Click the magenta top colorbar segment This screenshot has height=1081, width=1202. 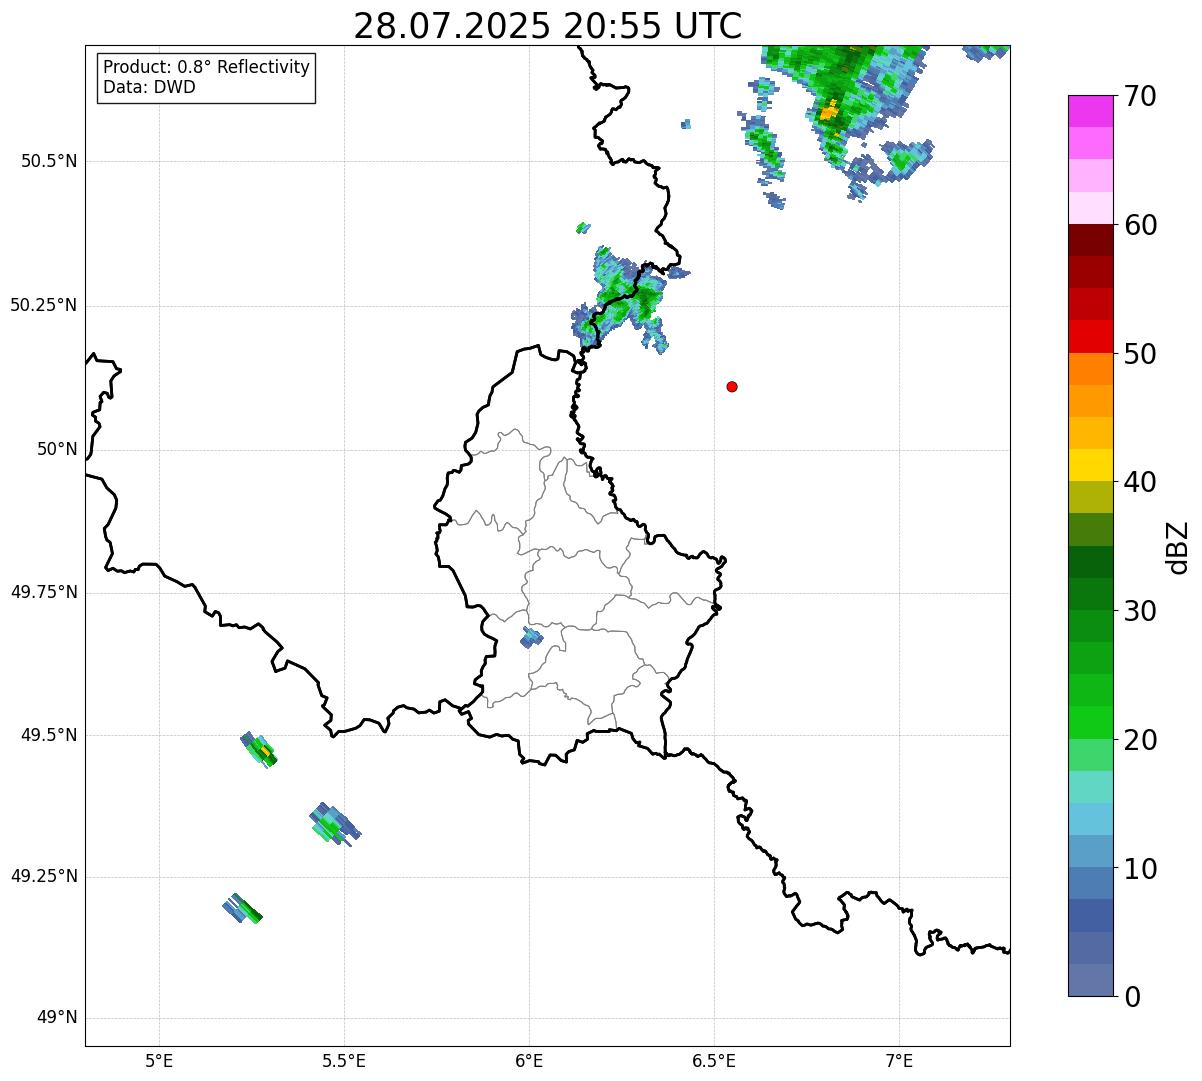tap(1090, 111)
